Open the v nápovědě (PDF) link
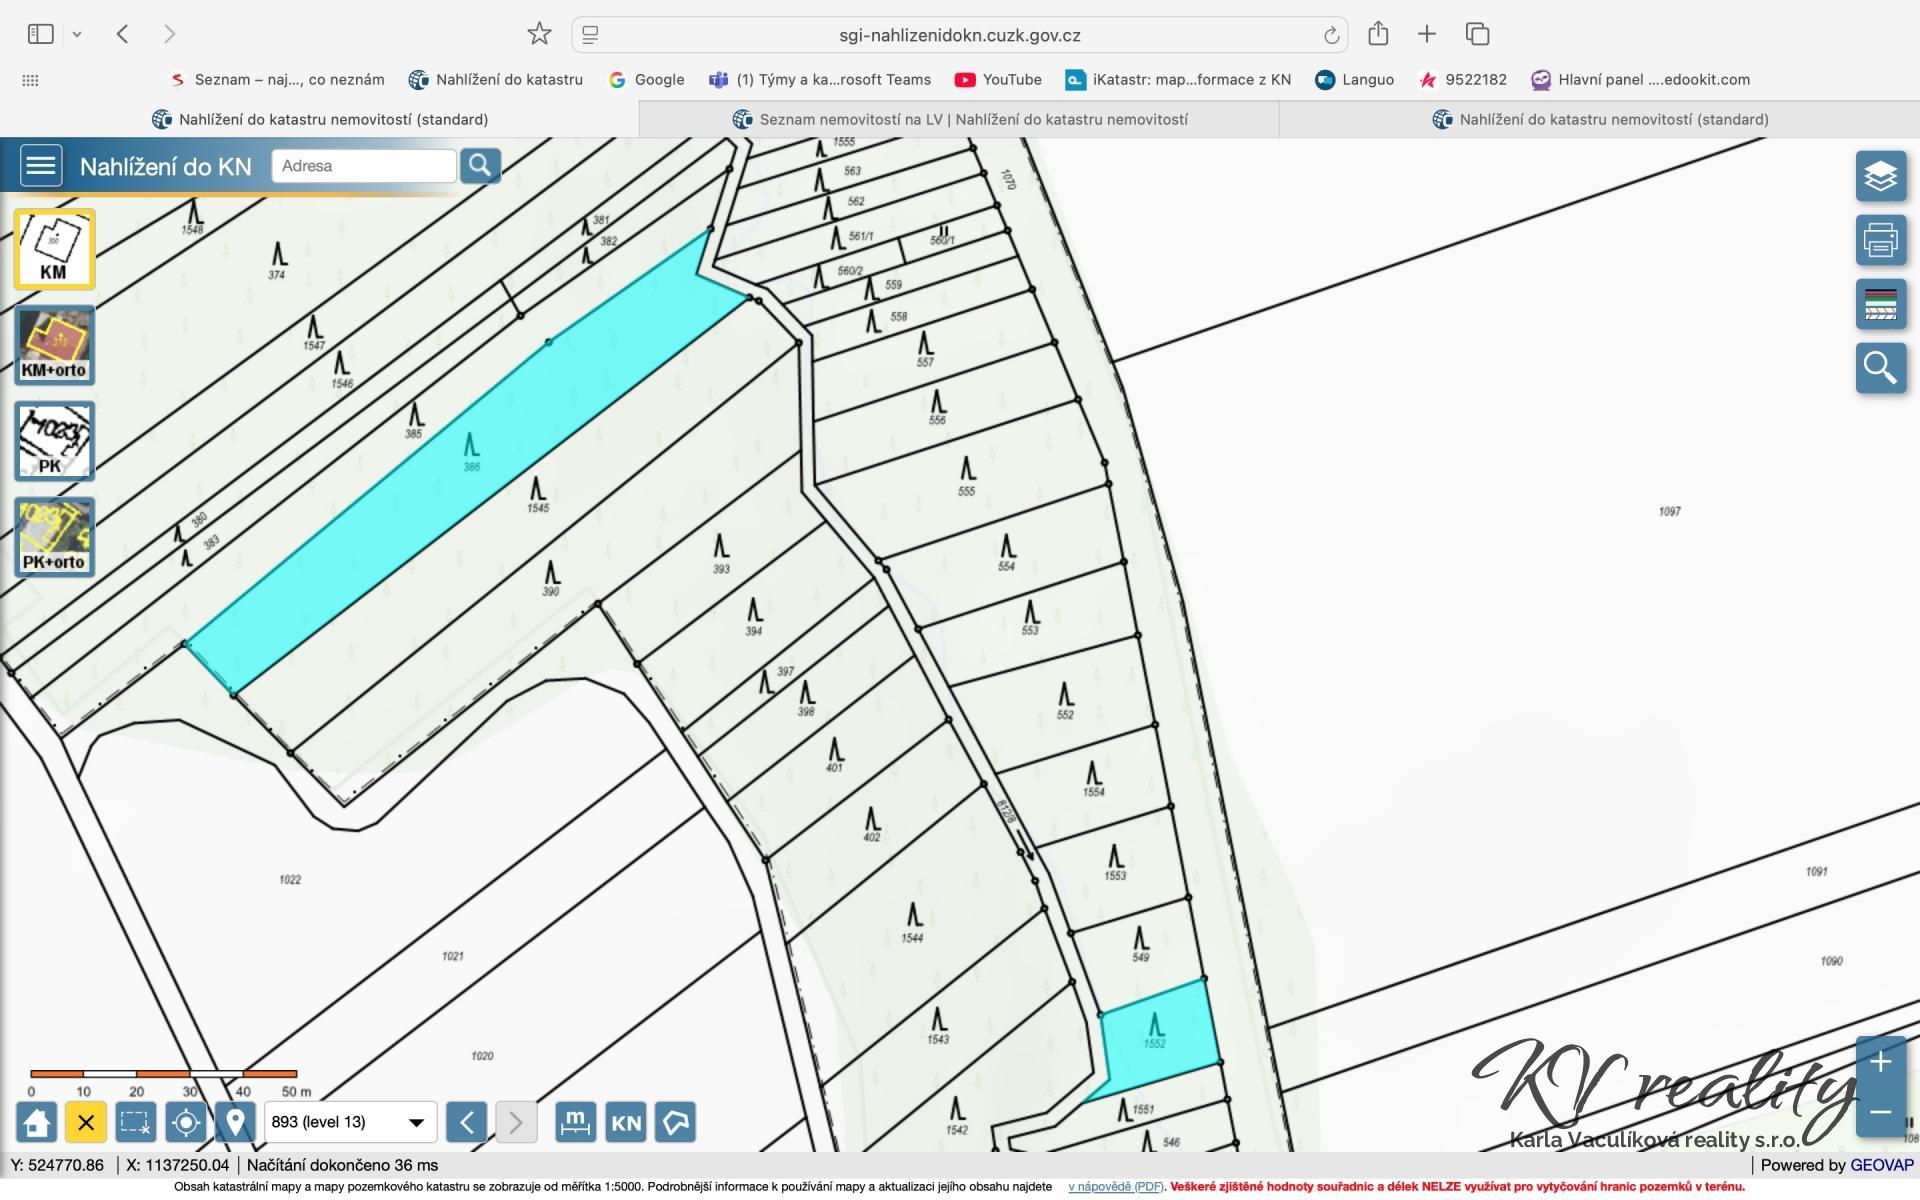1920x1200 pixels. tap(1114, 1187)
